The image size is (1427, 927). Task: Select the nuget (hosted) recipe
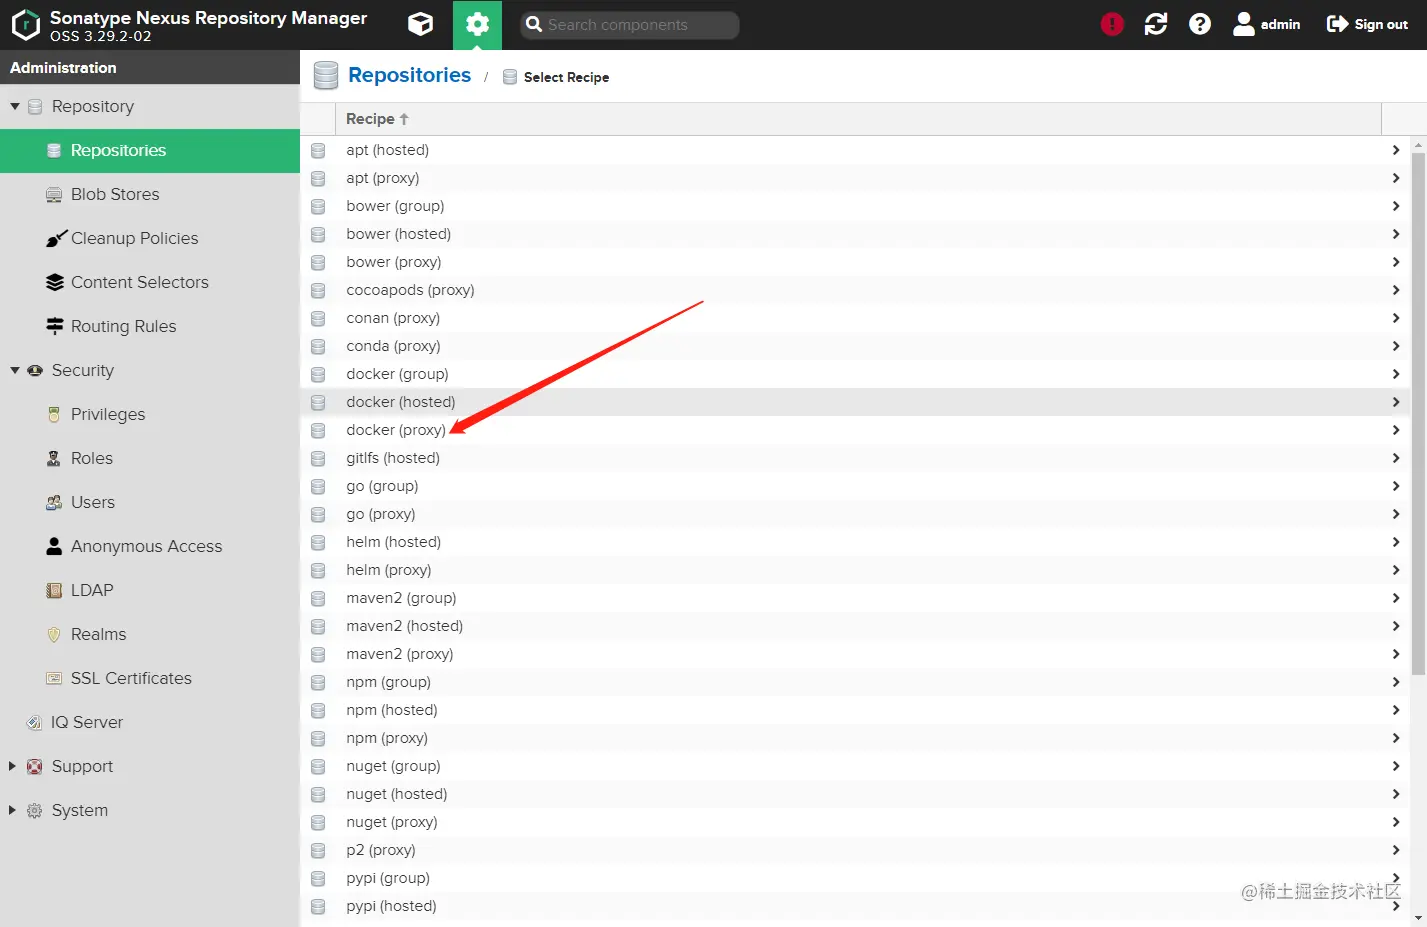click(855, 794)
